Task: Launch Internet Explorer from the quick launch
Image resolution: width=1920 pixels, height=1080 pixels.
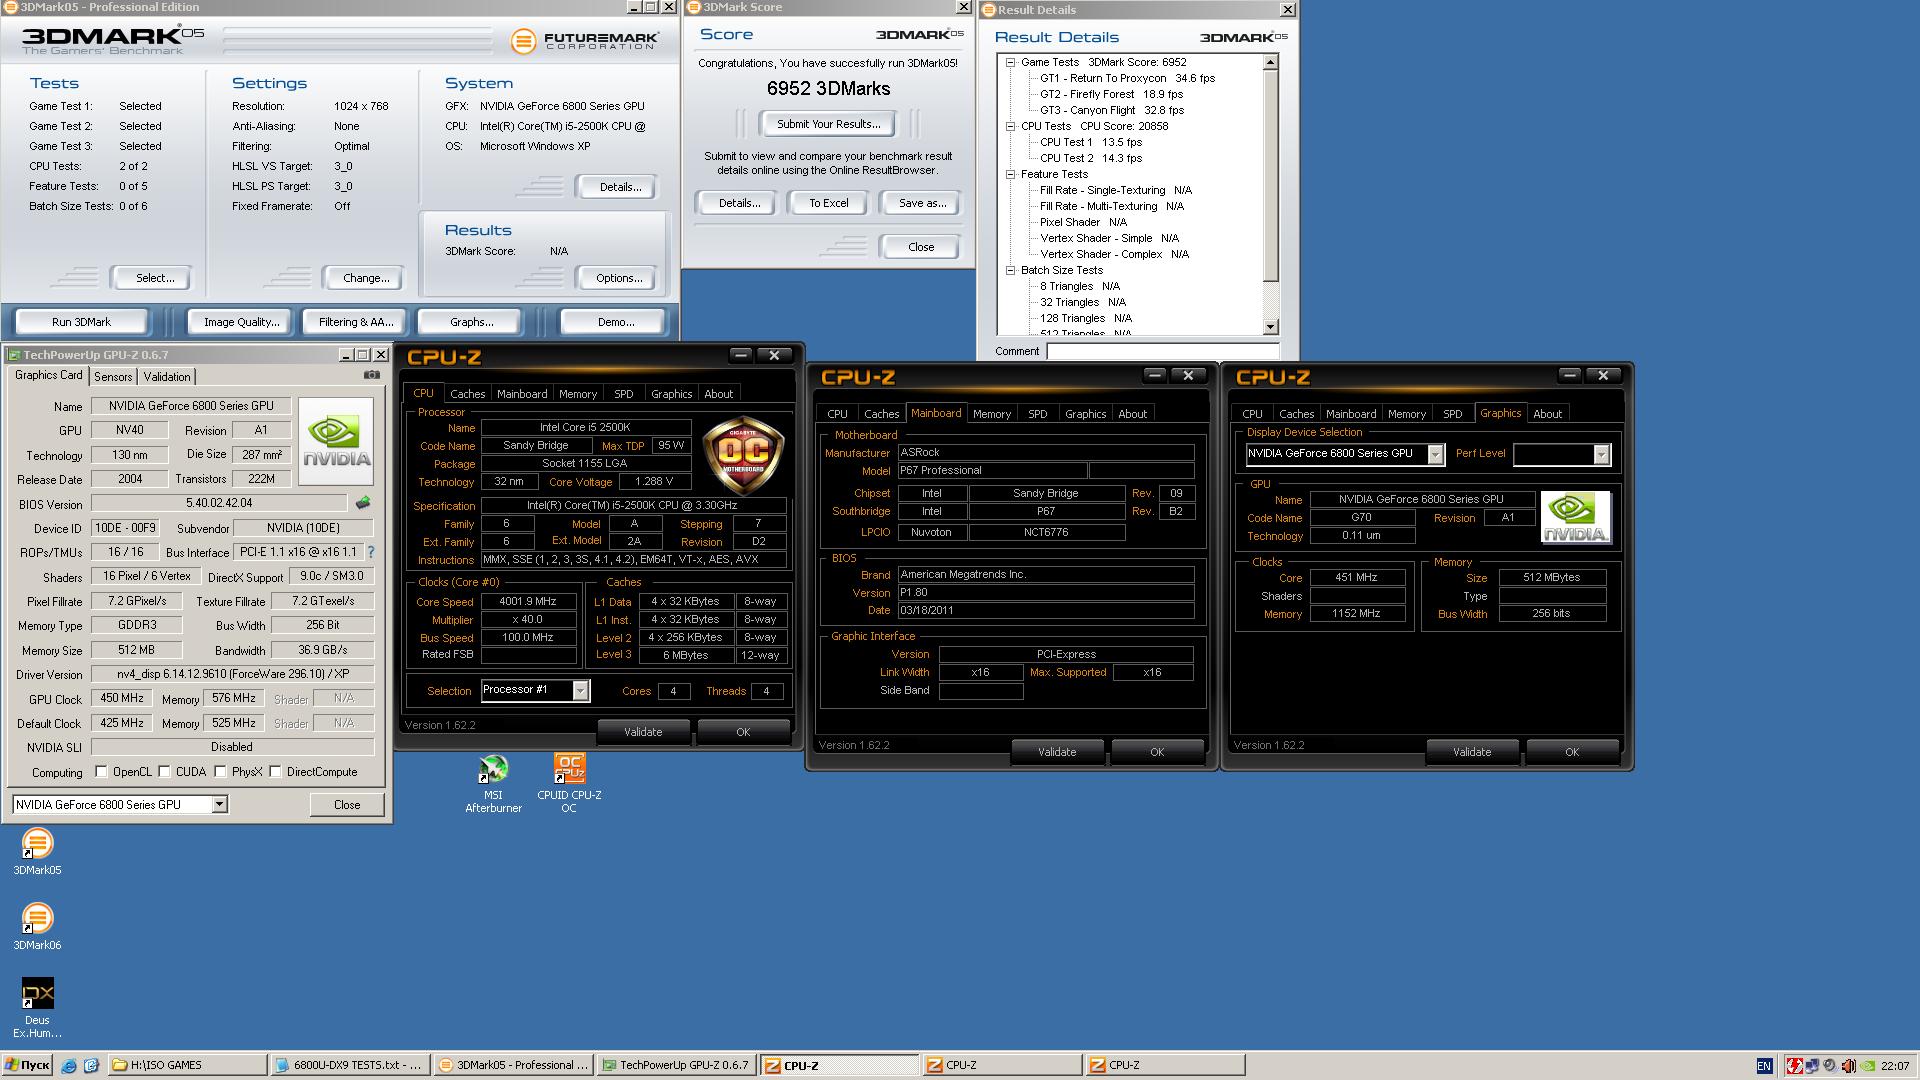Action: [x=69, y=1066]
